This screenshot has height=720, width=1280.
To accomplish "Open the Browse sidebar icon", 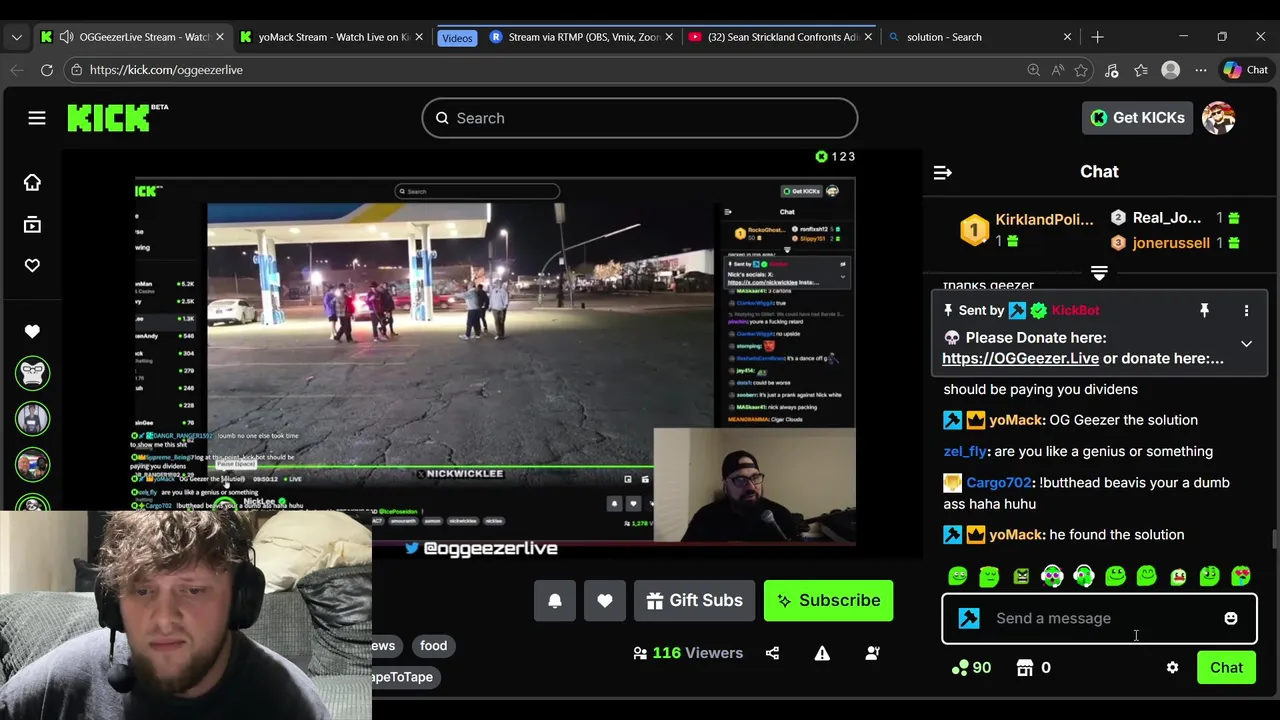I will click(x=32, y=225).
